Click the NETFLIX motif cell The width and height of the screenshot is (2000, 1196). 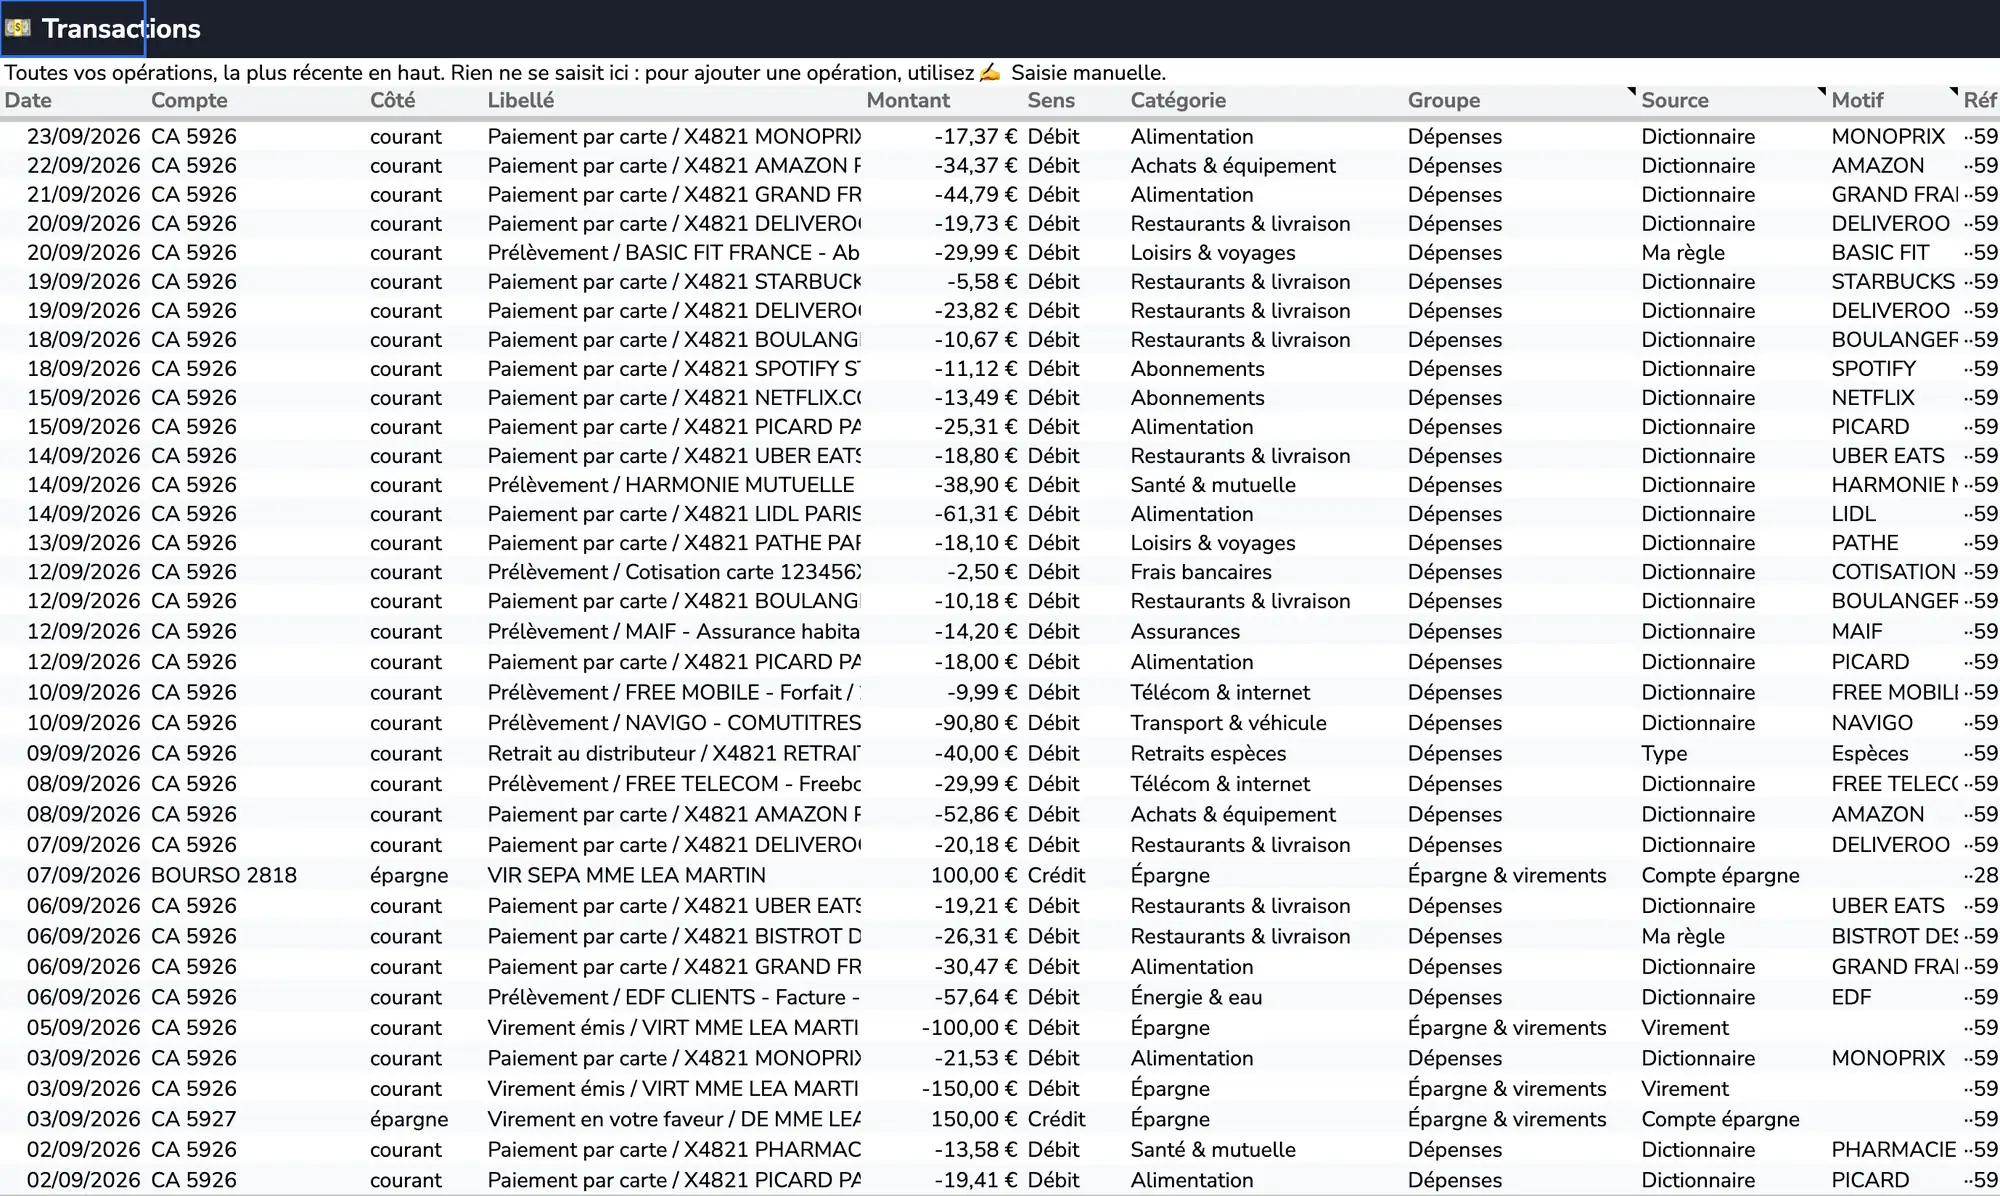[1873, 398]
